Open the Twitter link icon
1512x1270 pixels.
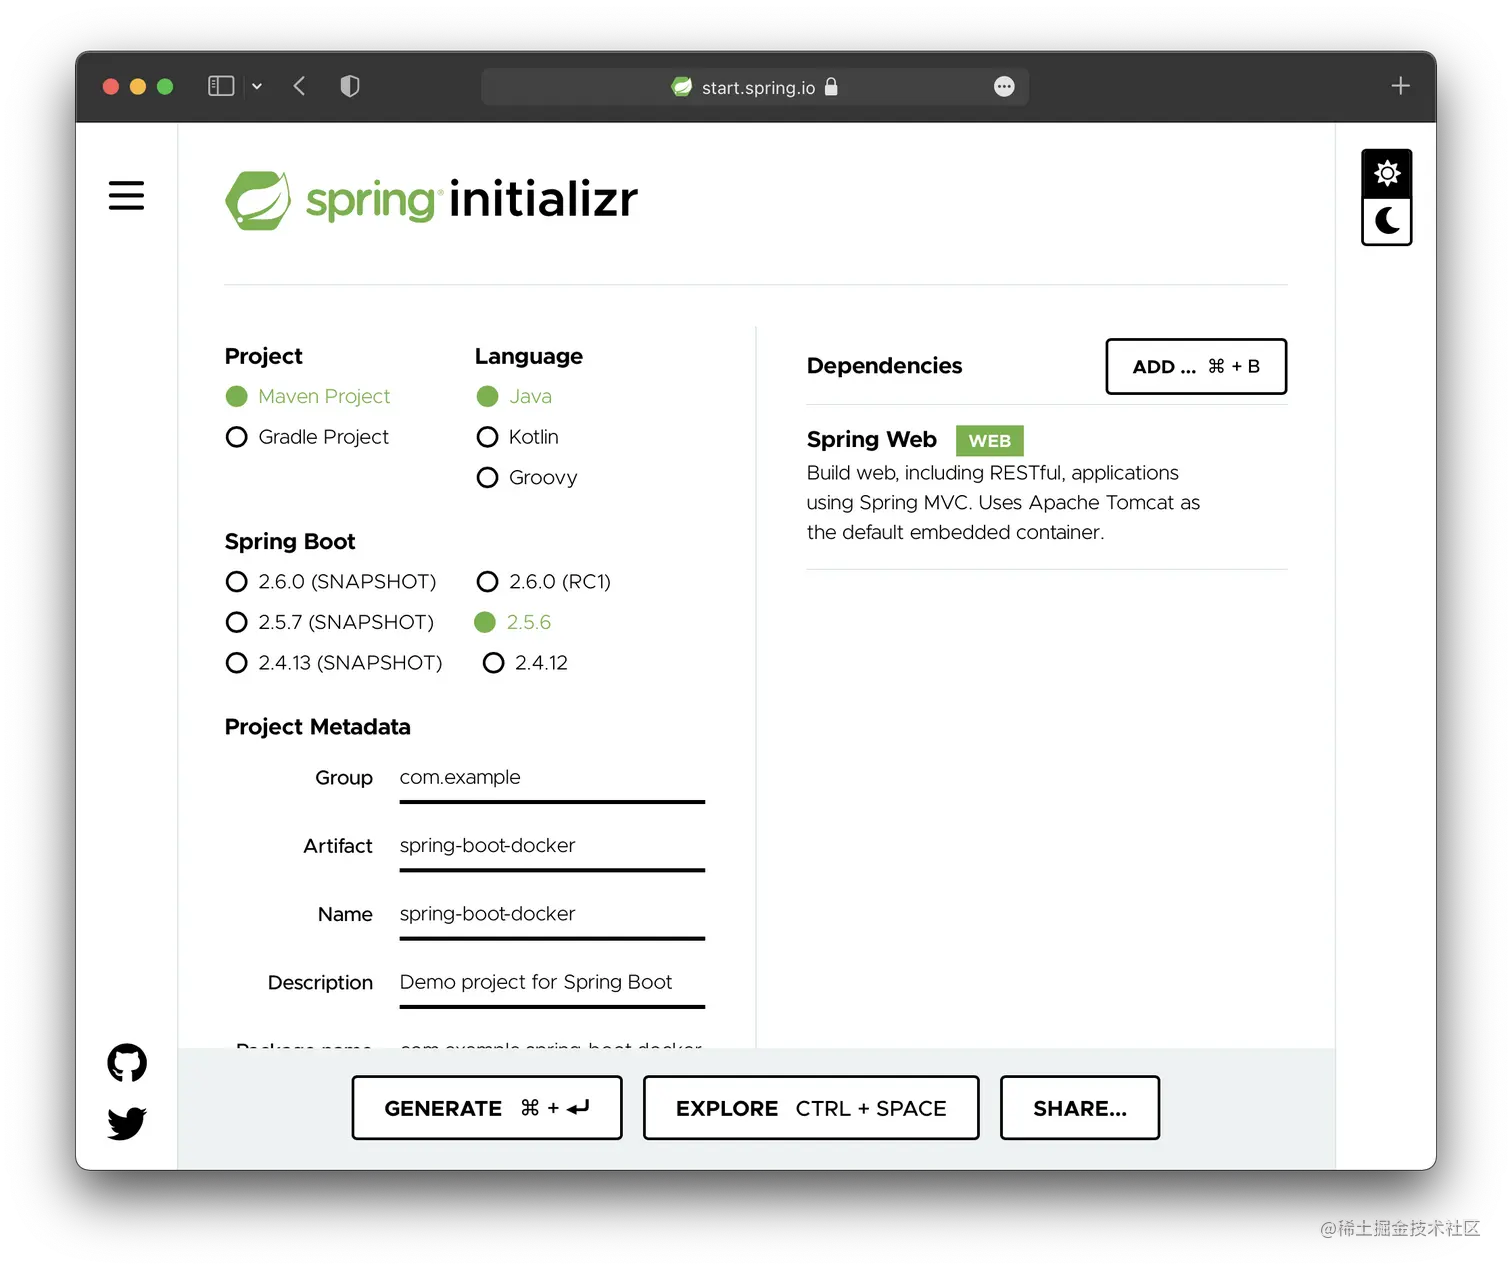coord(127,1123)
